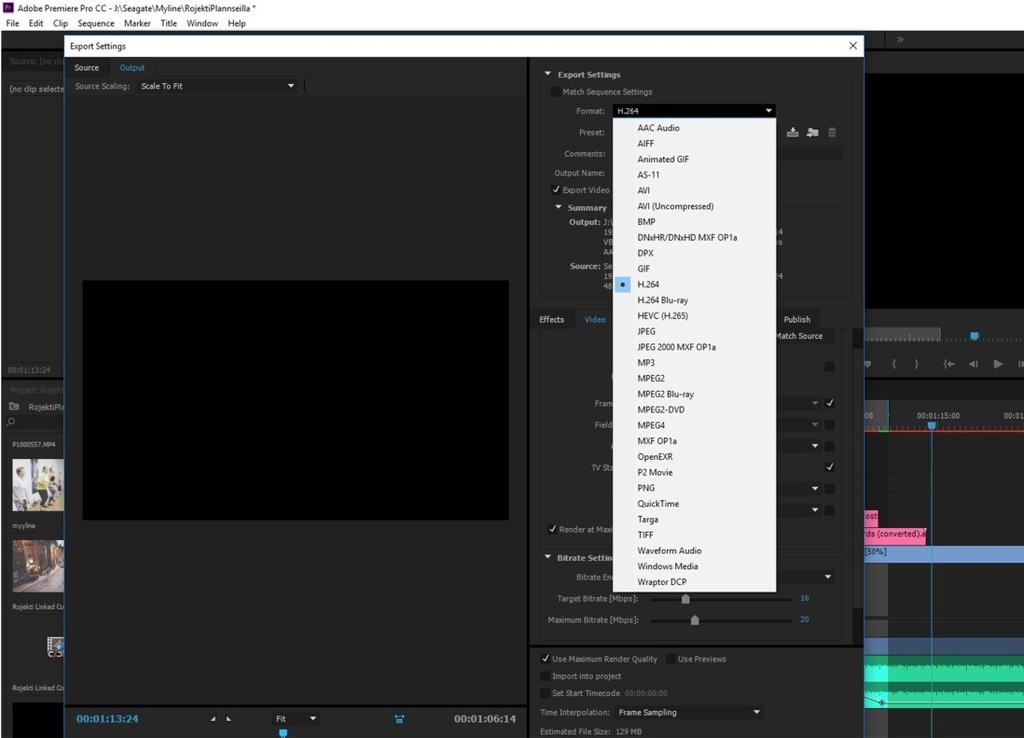1024x738 pixels.
Task: Choose MPEG2-DVD in format list
Action: click(x=694, y=409)
